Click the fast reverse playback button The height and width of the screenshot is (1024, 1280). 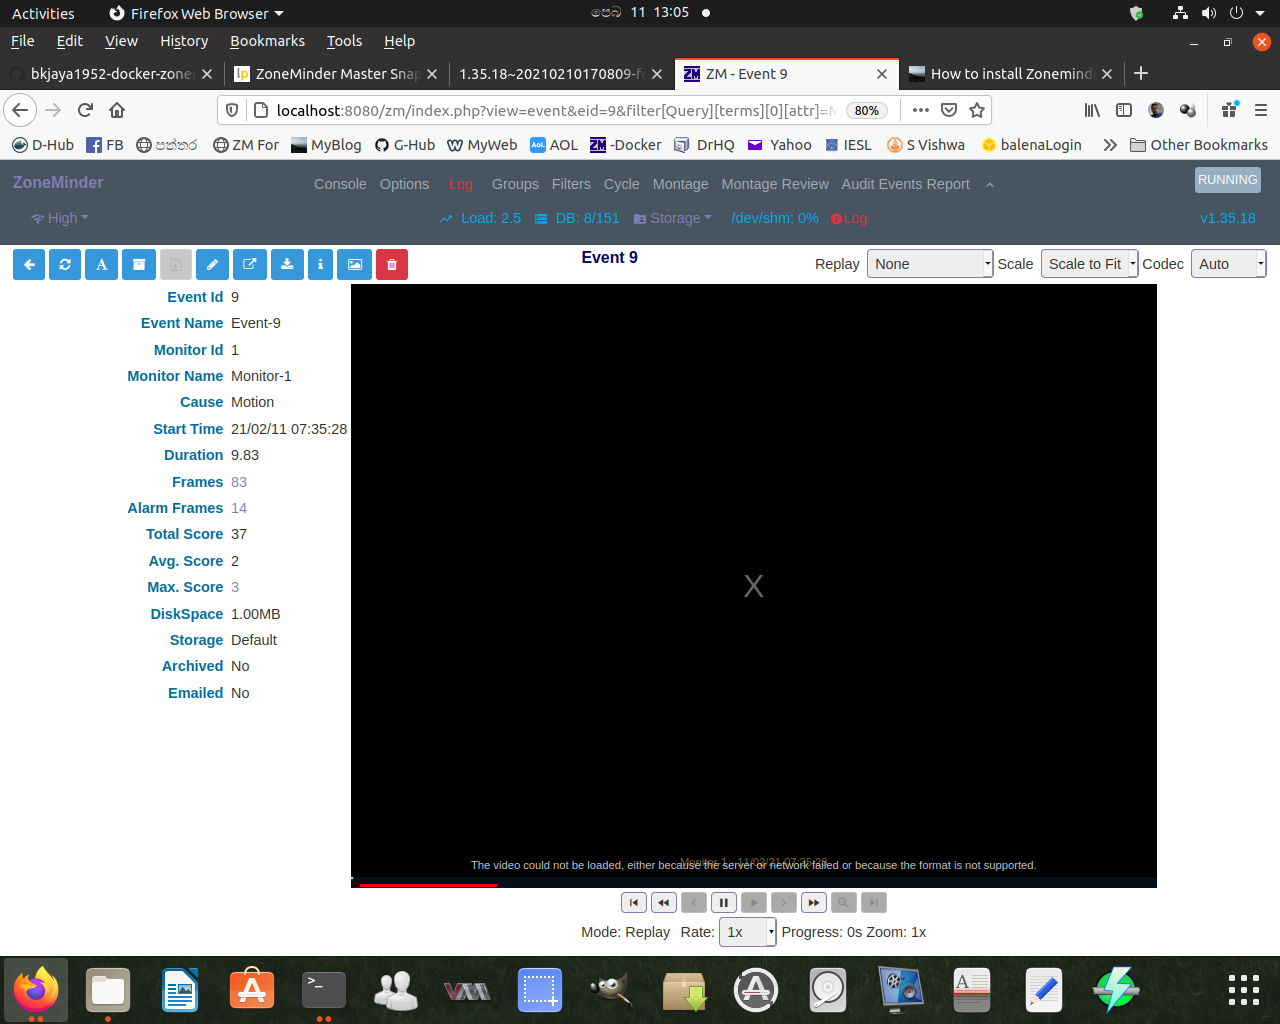click(664, 902)
